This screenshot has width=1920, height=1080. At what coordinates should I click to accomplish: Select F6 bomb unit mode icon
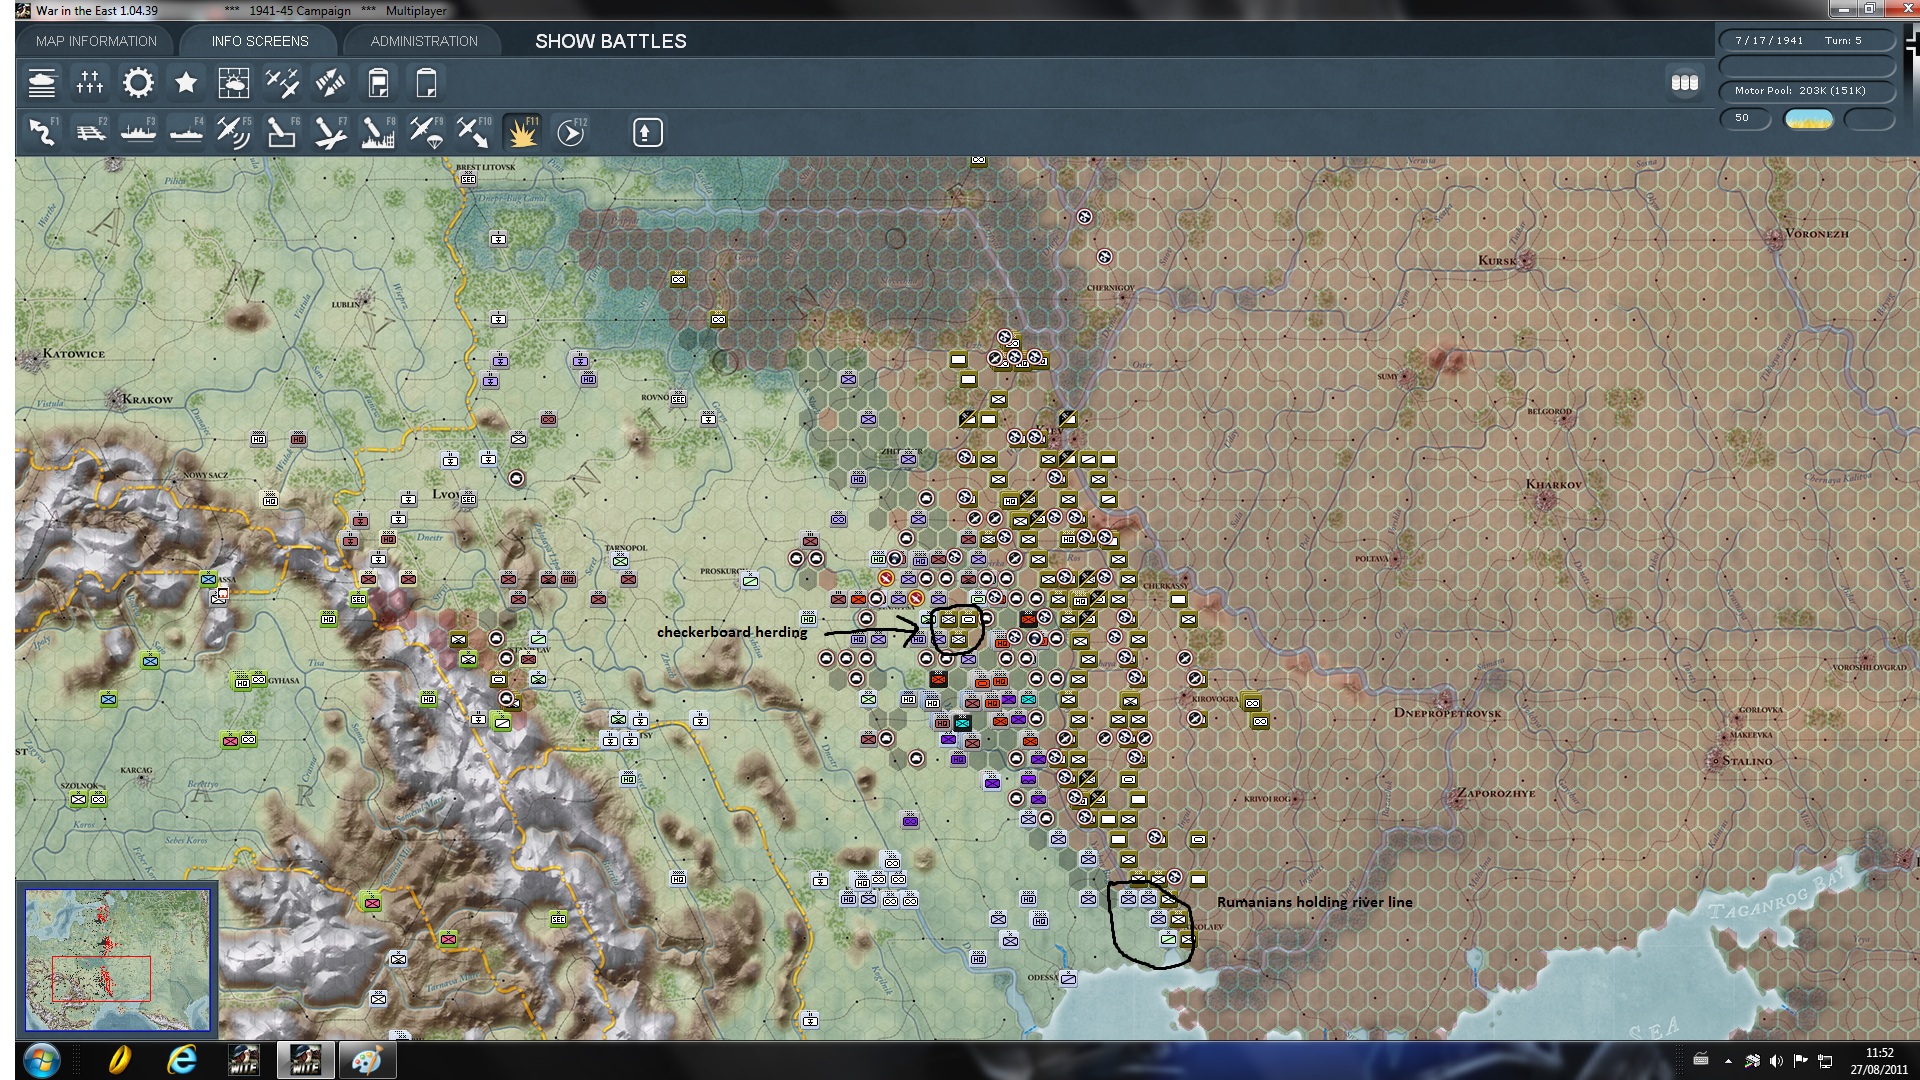(x=282, y=132)
